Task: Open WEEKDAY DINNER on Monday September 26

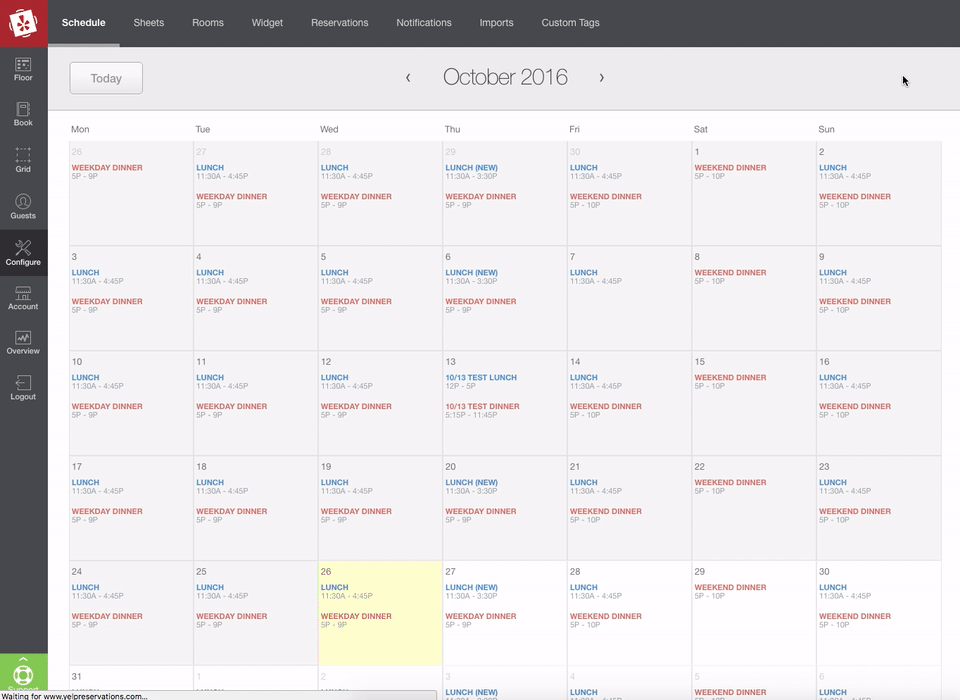Action: 107,168
